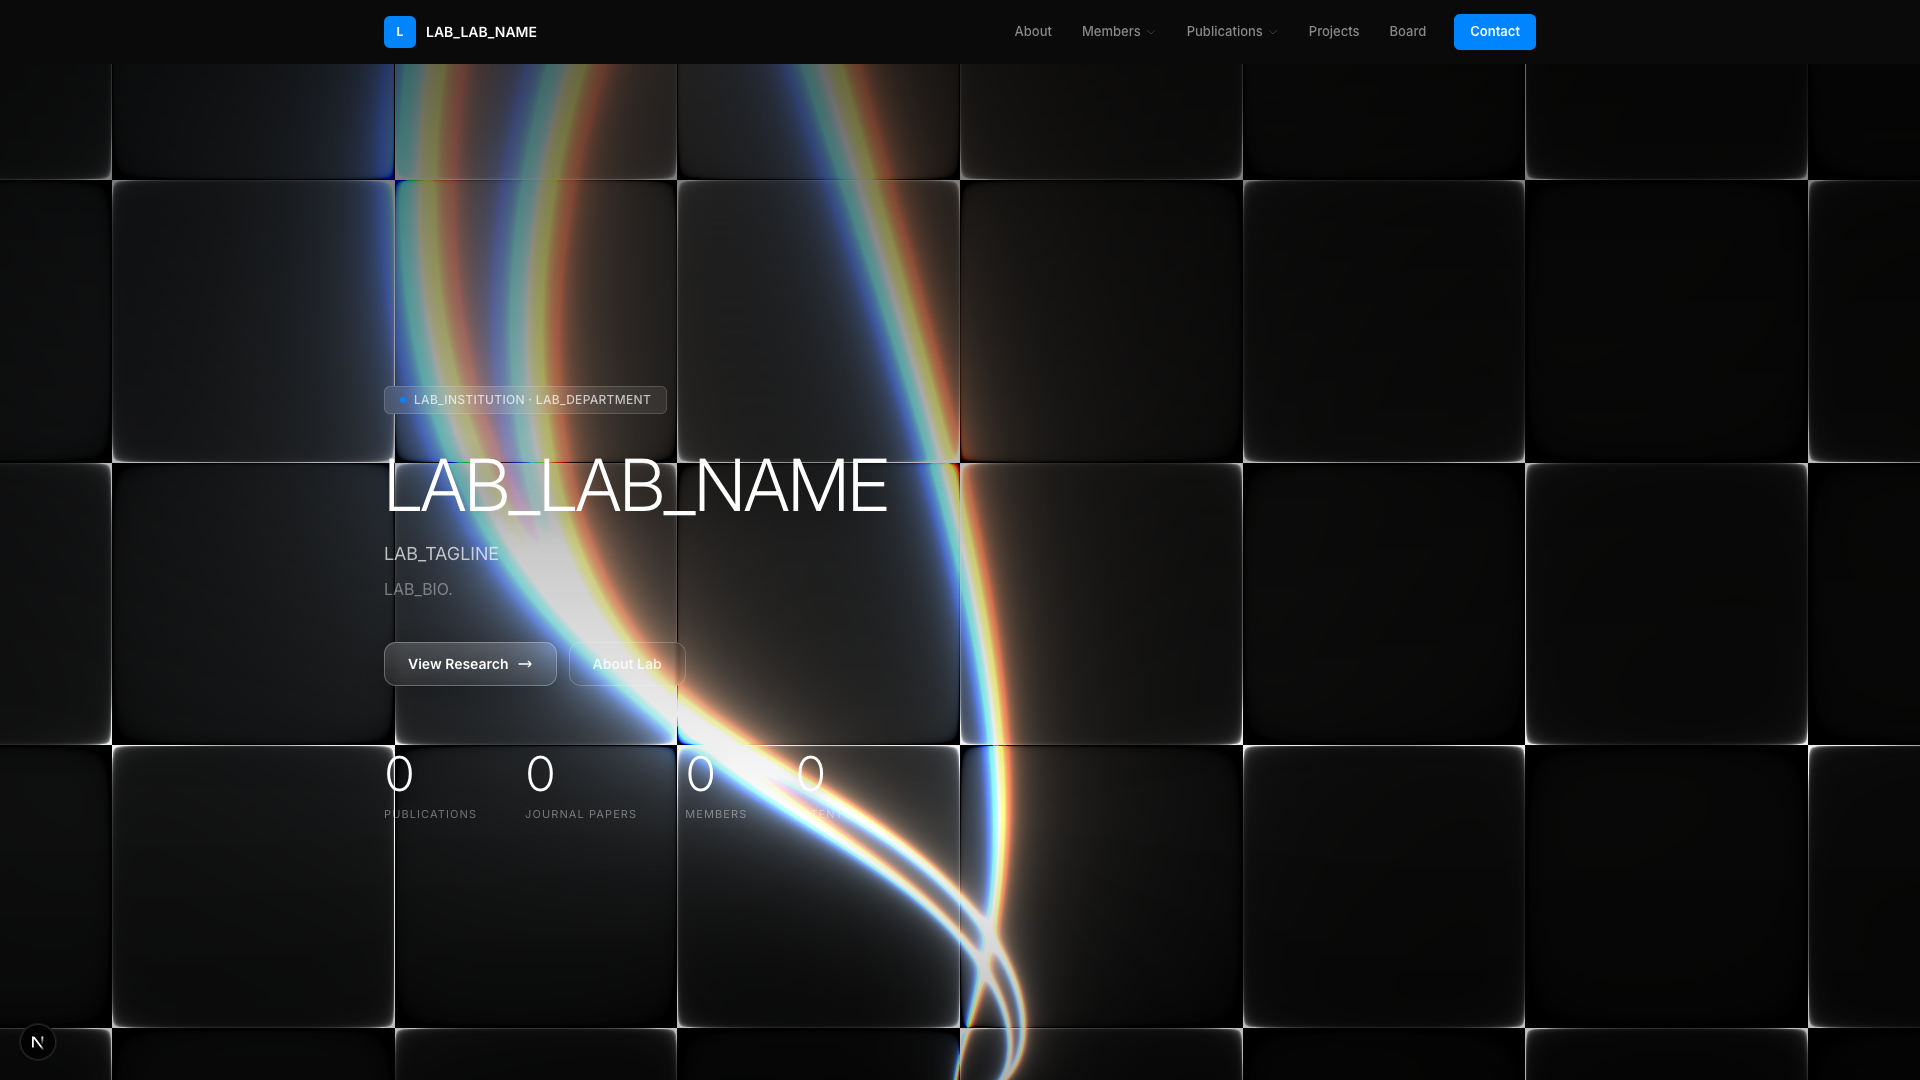Open the About navigation link
The height and width of the screenshot is (1080, 1920).
coord(1032,32)
